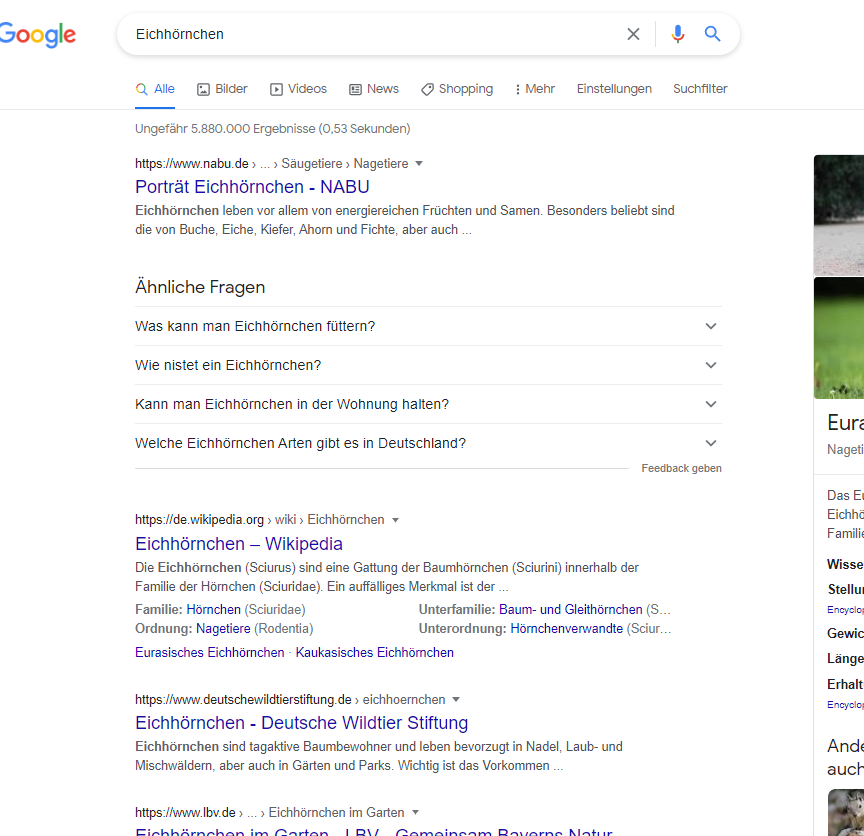Click the newspaper icon next to News

(x=356, y=88)
